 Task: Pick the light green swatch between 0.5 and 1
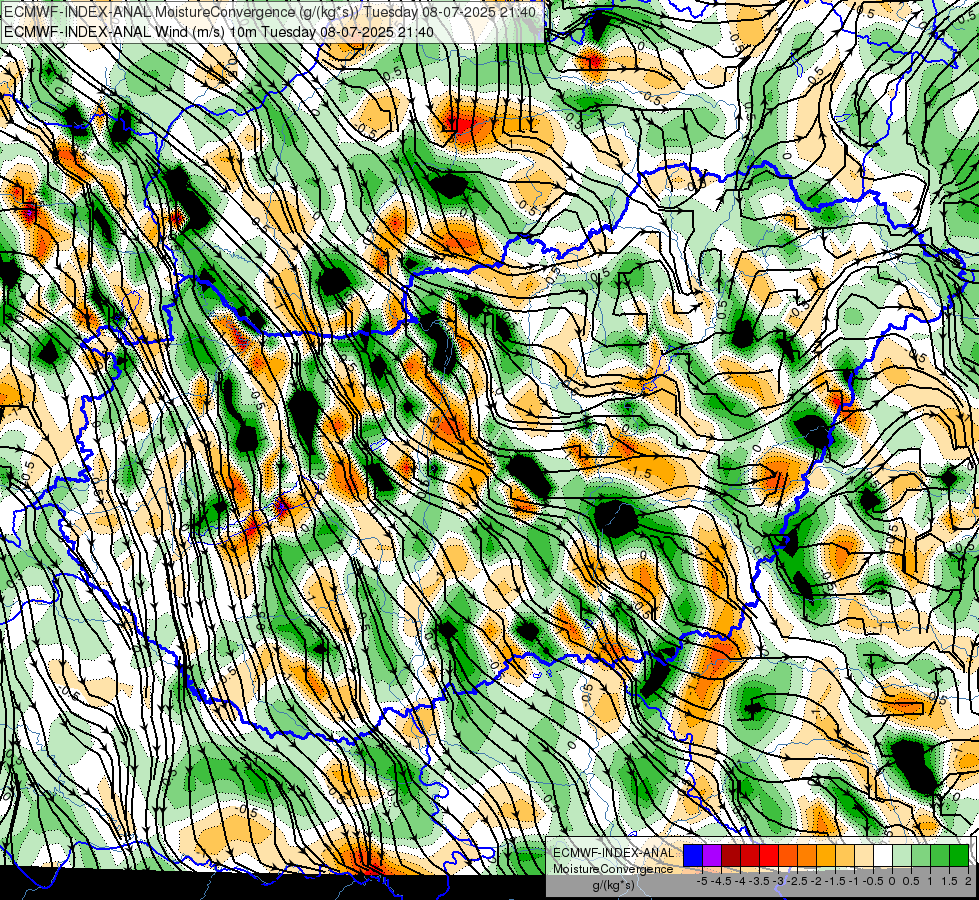[921, 855]
